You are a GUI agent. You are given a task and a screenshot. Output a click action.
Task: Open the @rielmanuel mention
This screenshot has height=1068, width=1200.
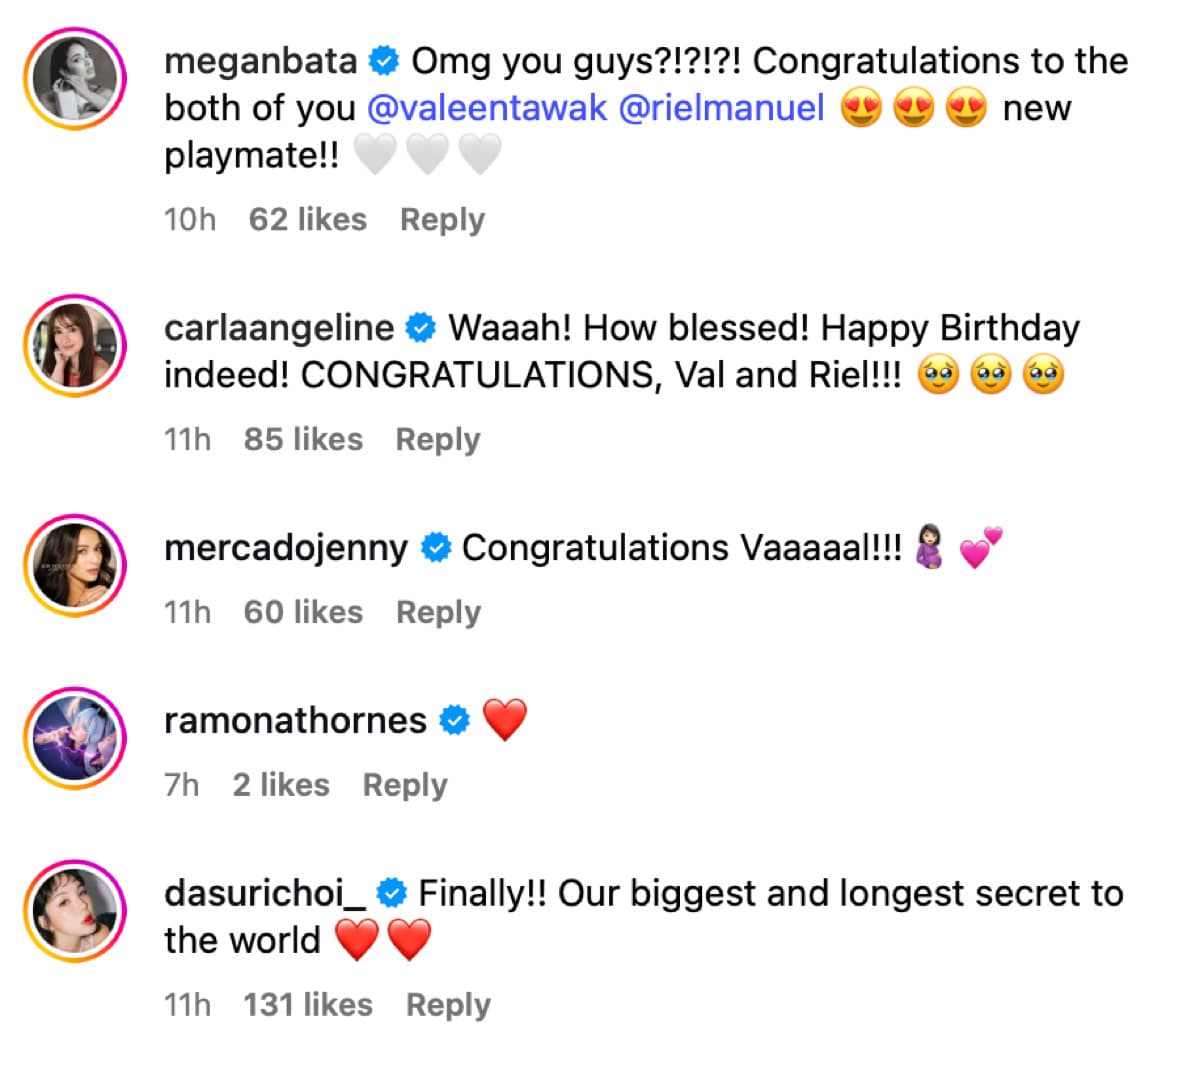(722, 108)
